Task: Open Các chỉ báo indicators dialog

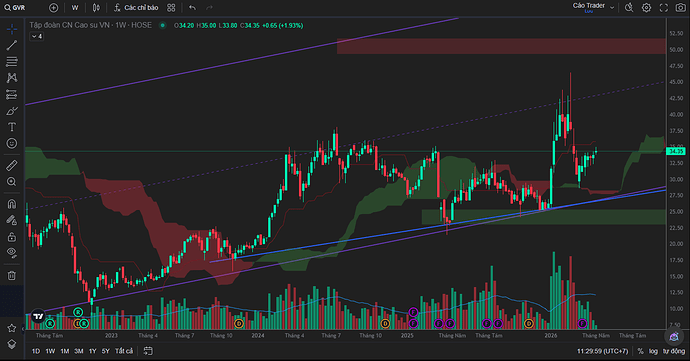Action: pyautogui.click(x=136, y=8)
